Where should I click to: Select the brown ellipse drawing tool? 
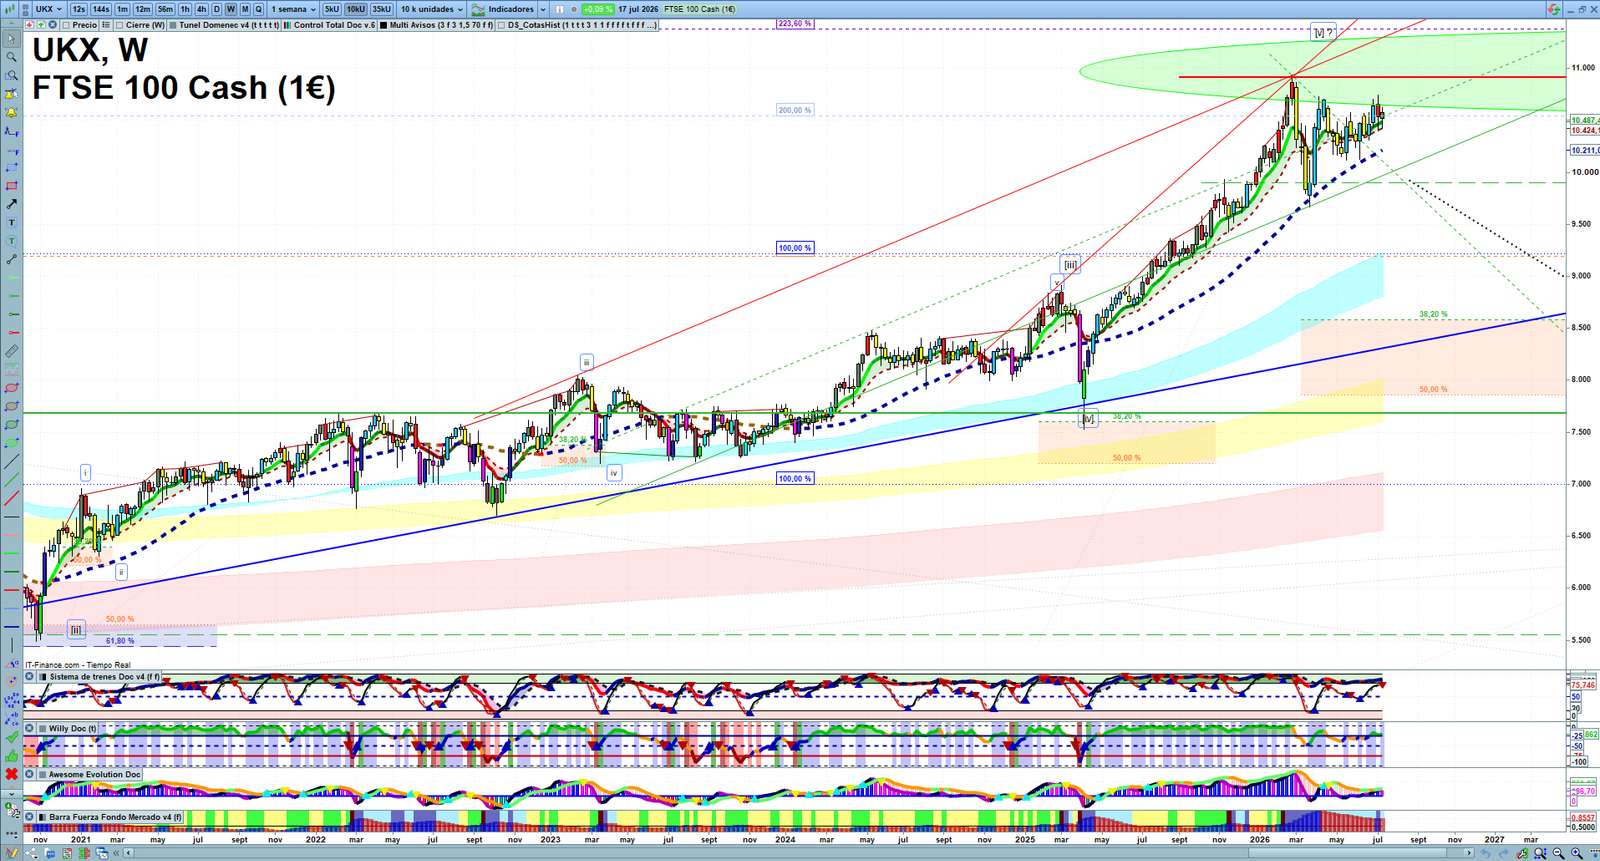point(12,406)
